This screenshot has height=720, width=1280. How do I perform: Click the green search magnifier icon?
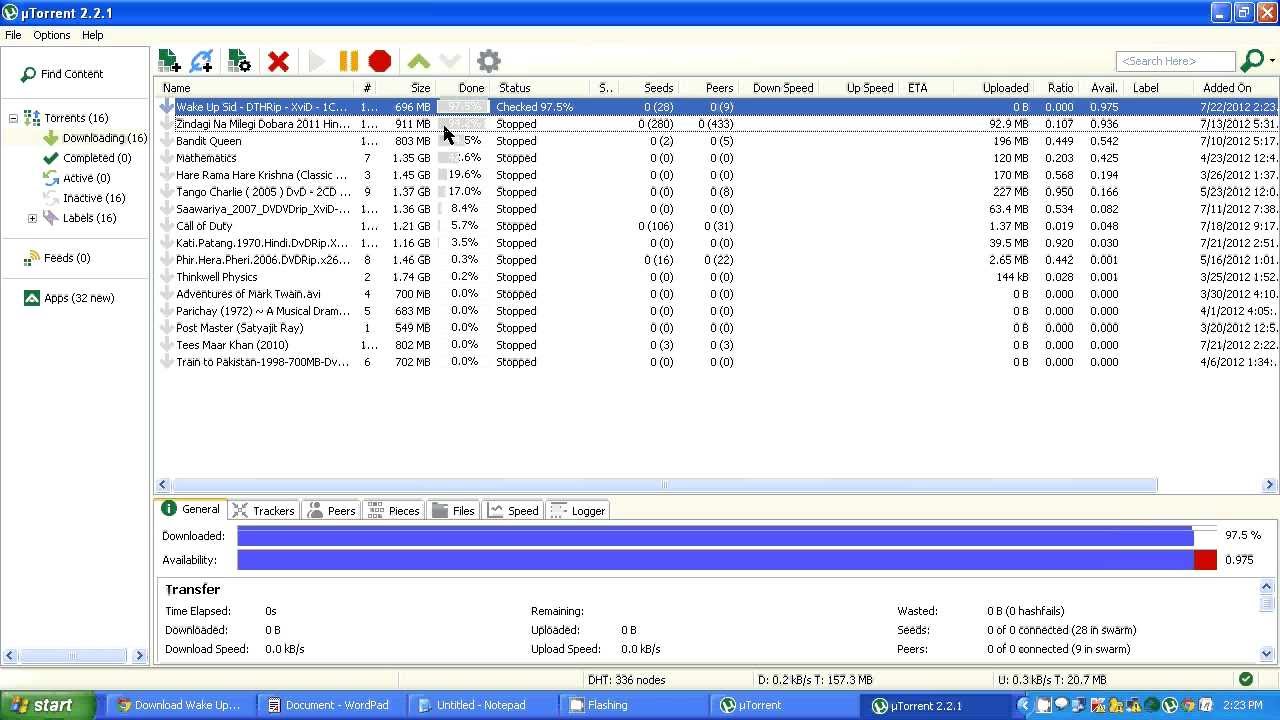[x=1250, y=61]
